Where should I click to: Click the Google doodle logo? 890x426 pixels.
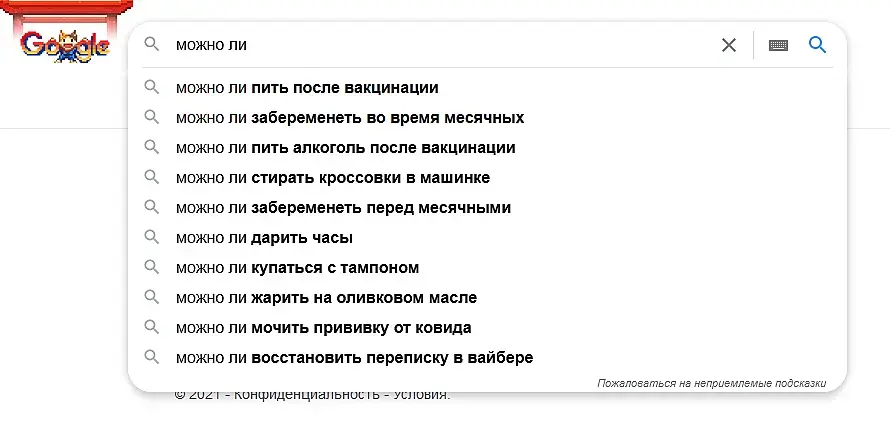(x=64, y=45)
